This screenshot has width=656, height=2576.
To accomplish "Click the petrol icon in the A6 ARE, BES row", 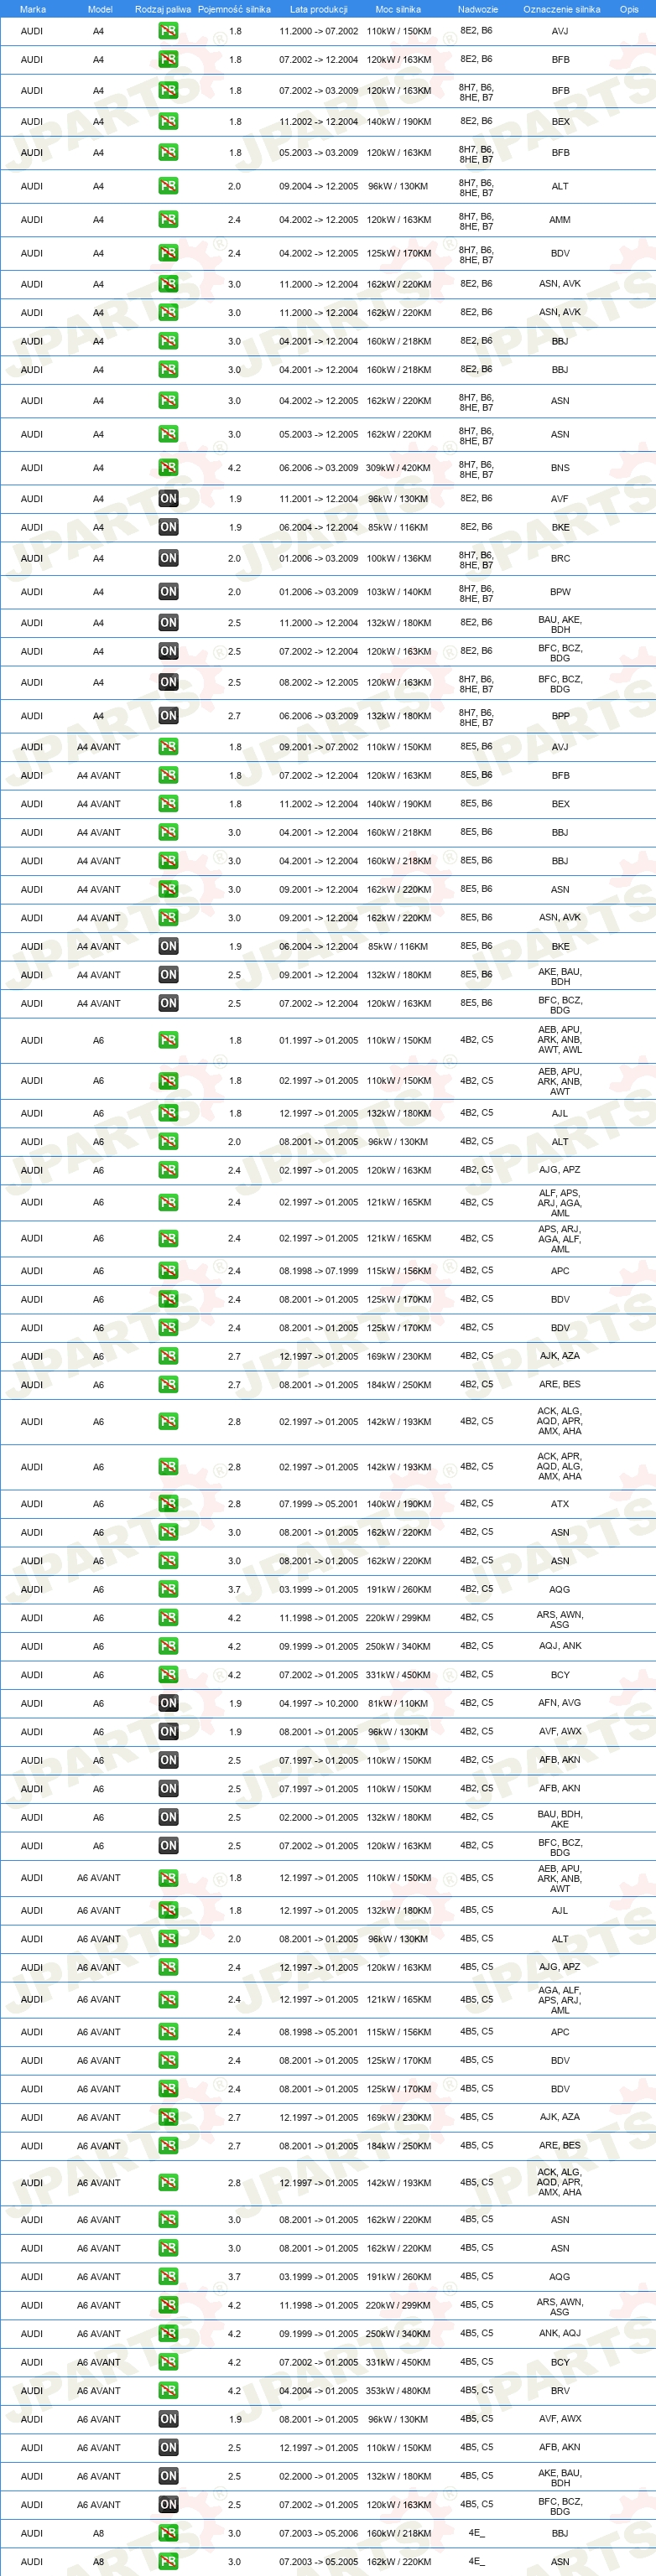I will click(168, 1384).
